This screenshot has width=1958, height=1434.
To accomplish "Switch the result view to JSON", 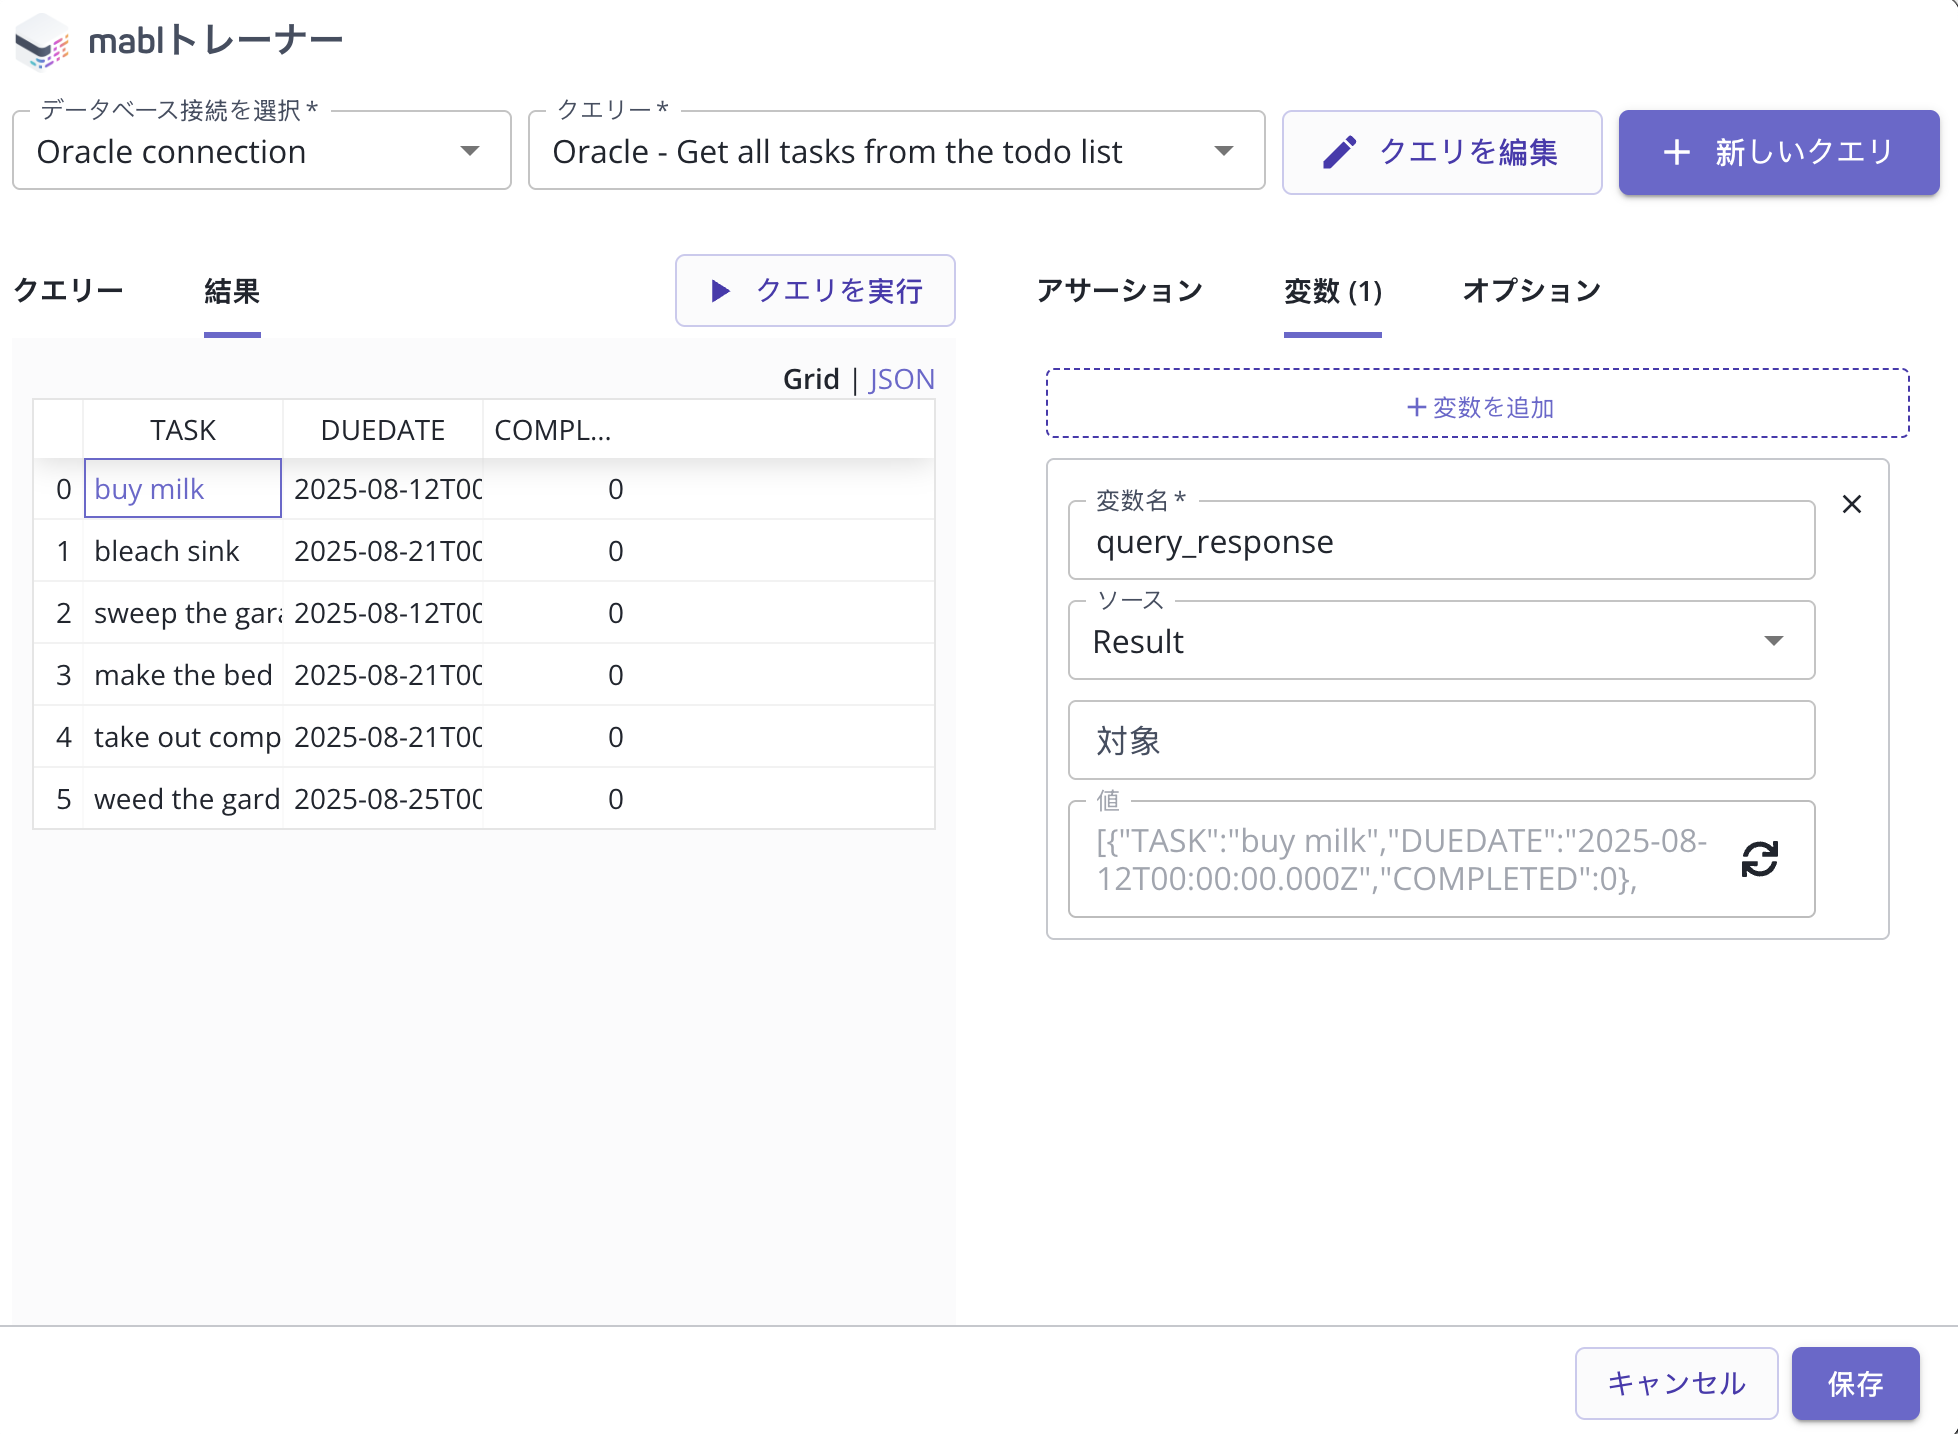I will [901, 379].
